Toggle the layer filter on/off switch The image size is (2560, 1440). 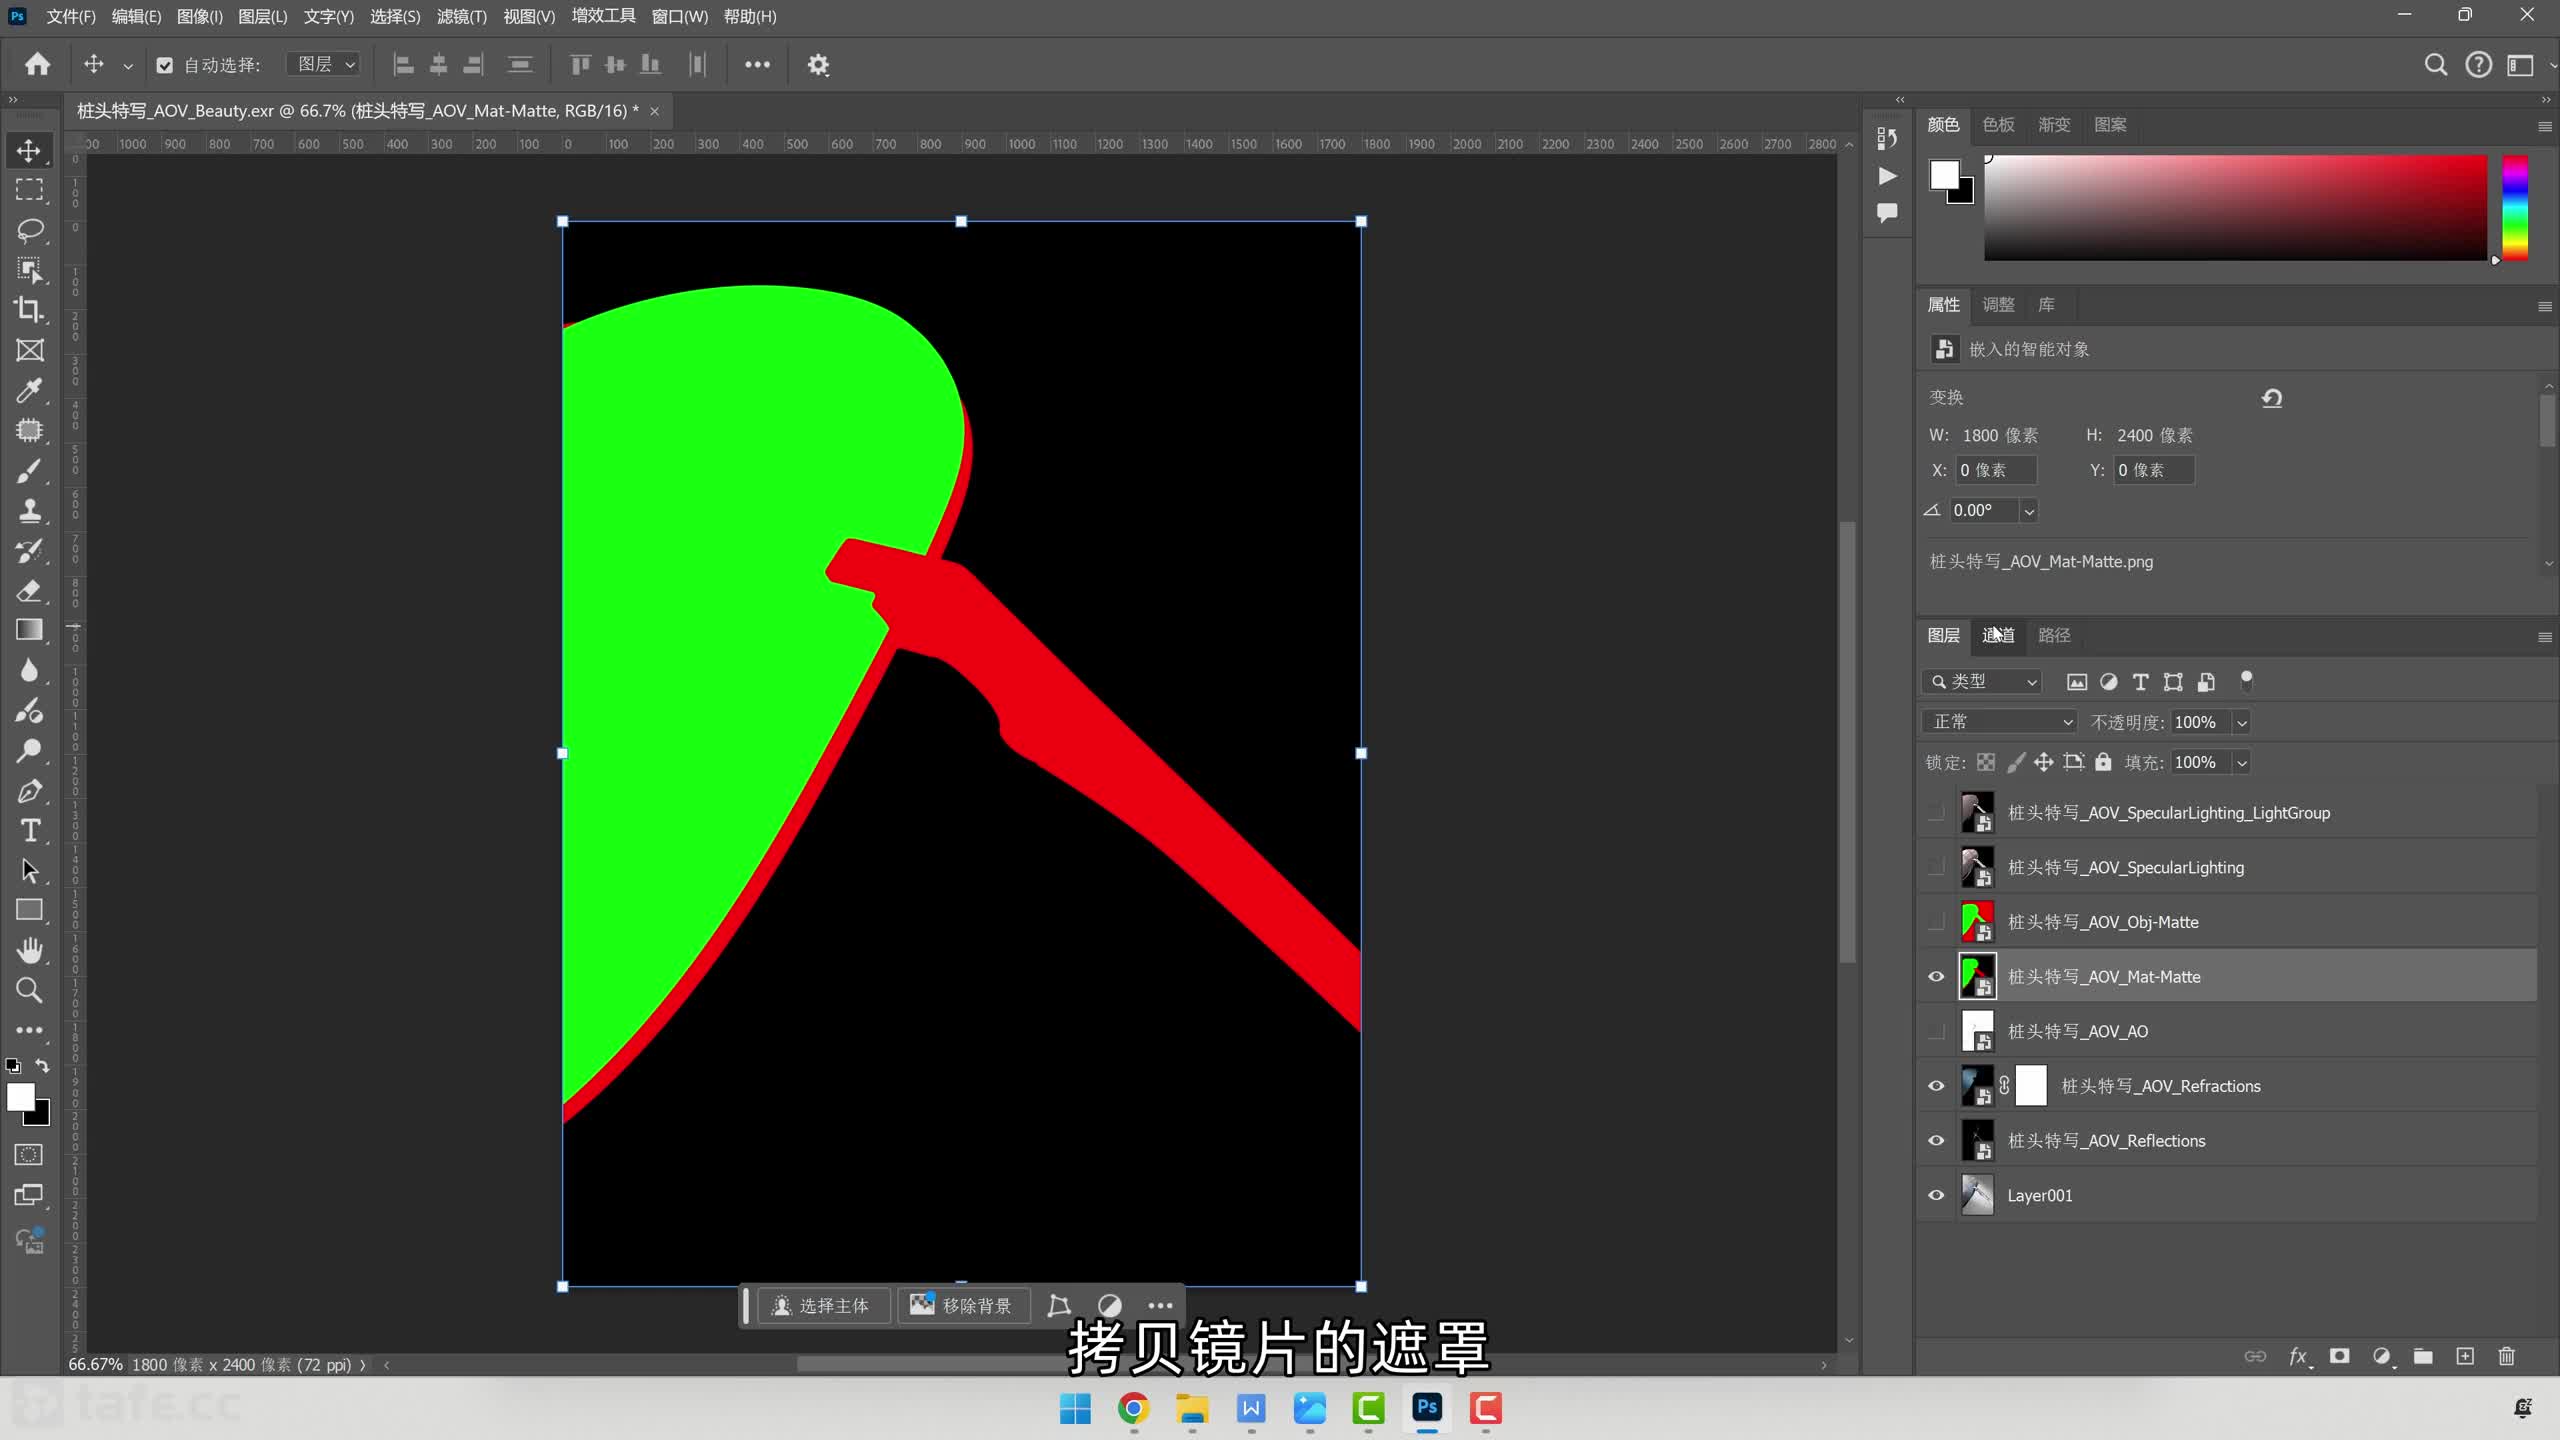[x=2246, y=681]
